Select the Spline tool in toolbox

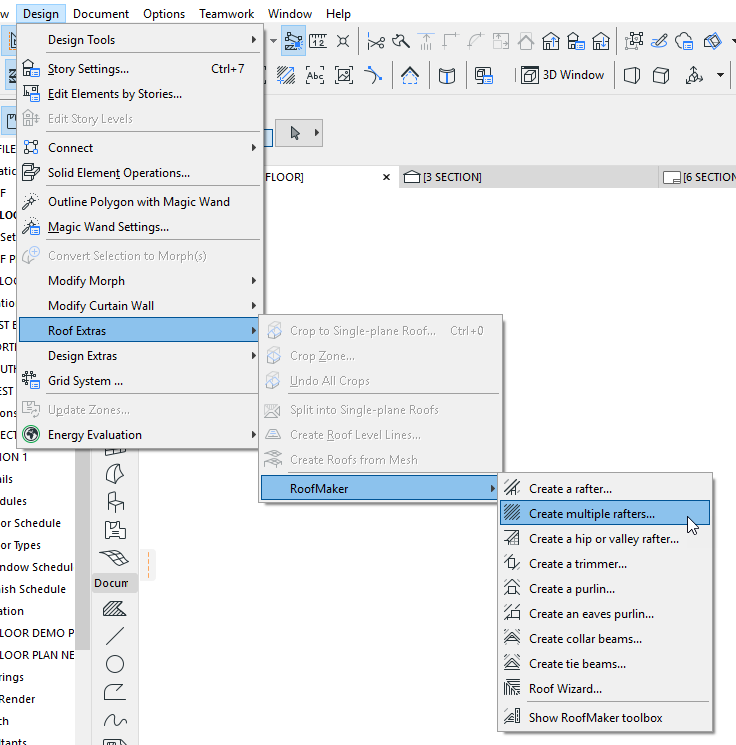point(115,721)
